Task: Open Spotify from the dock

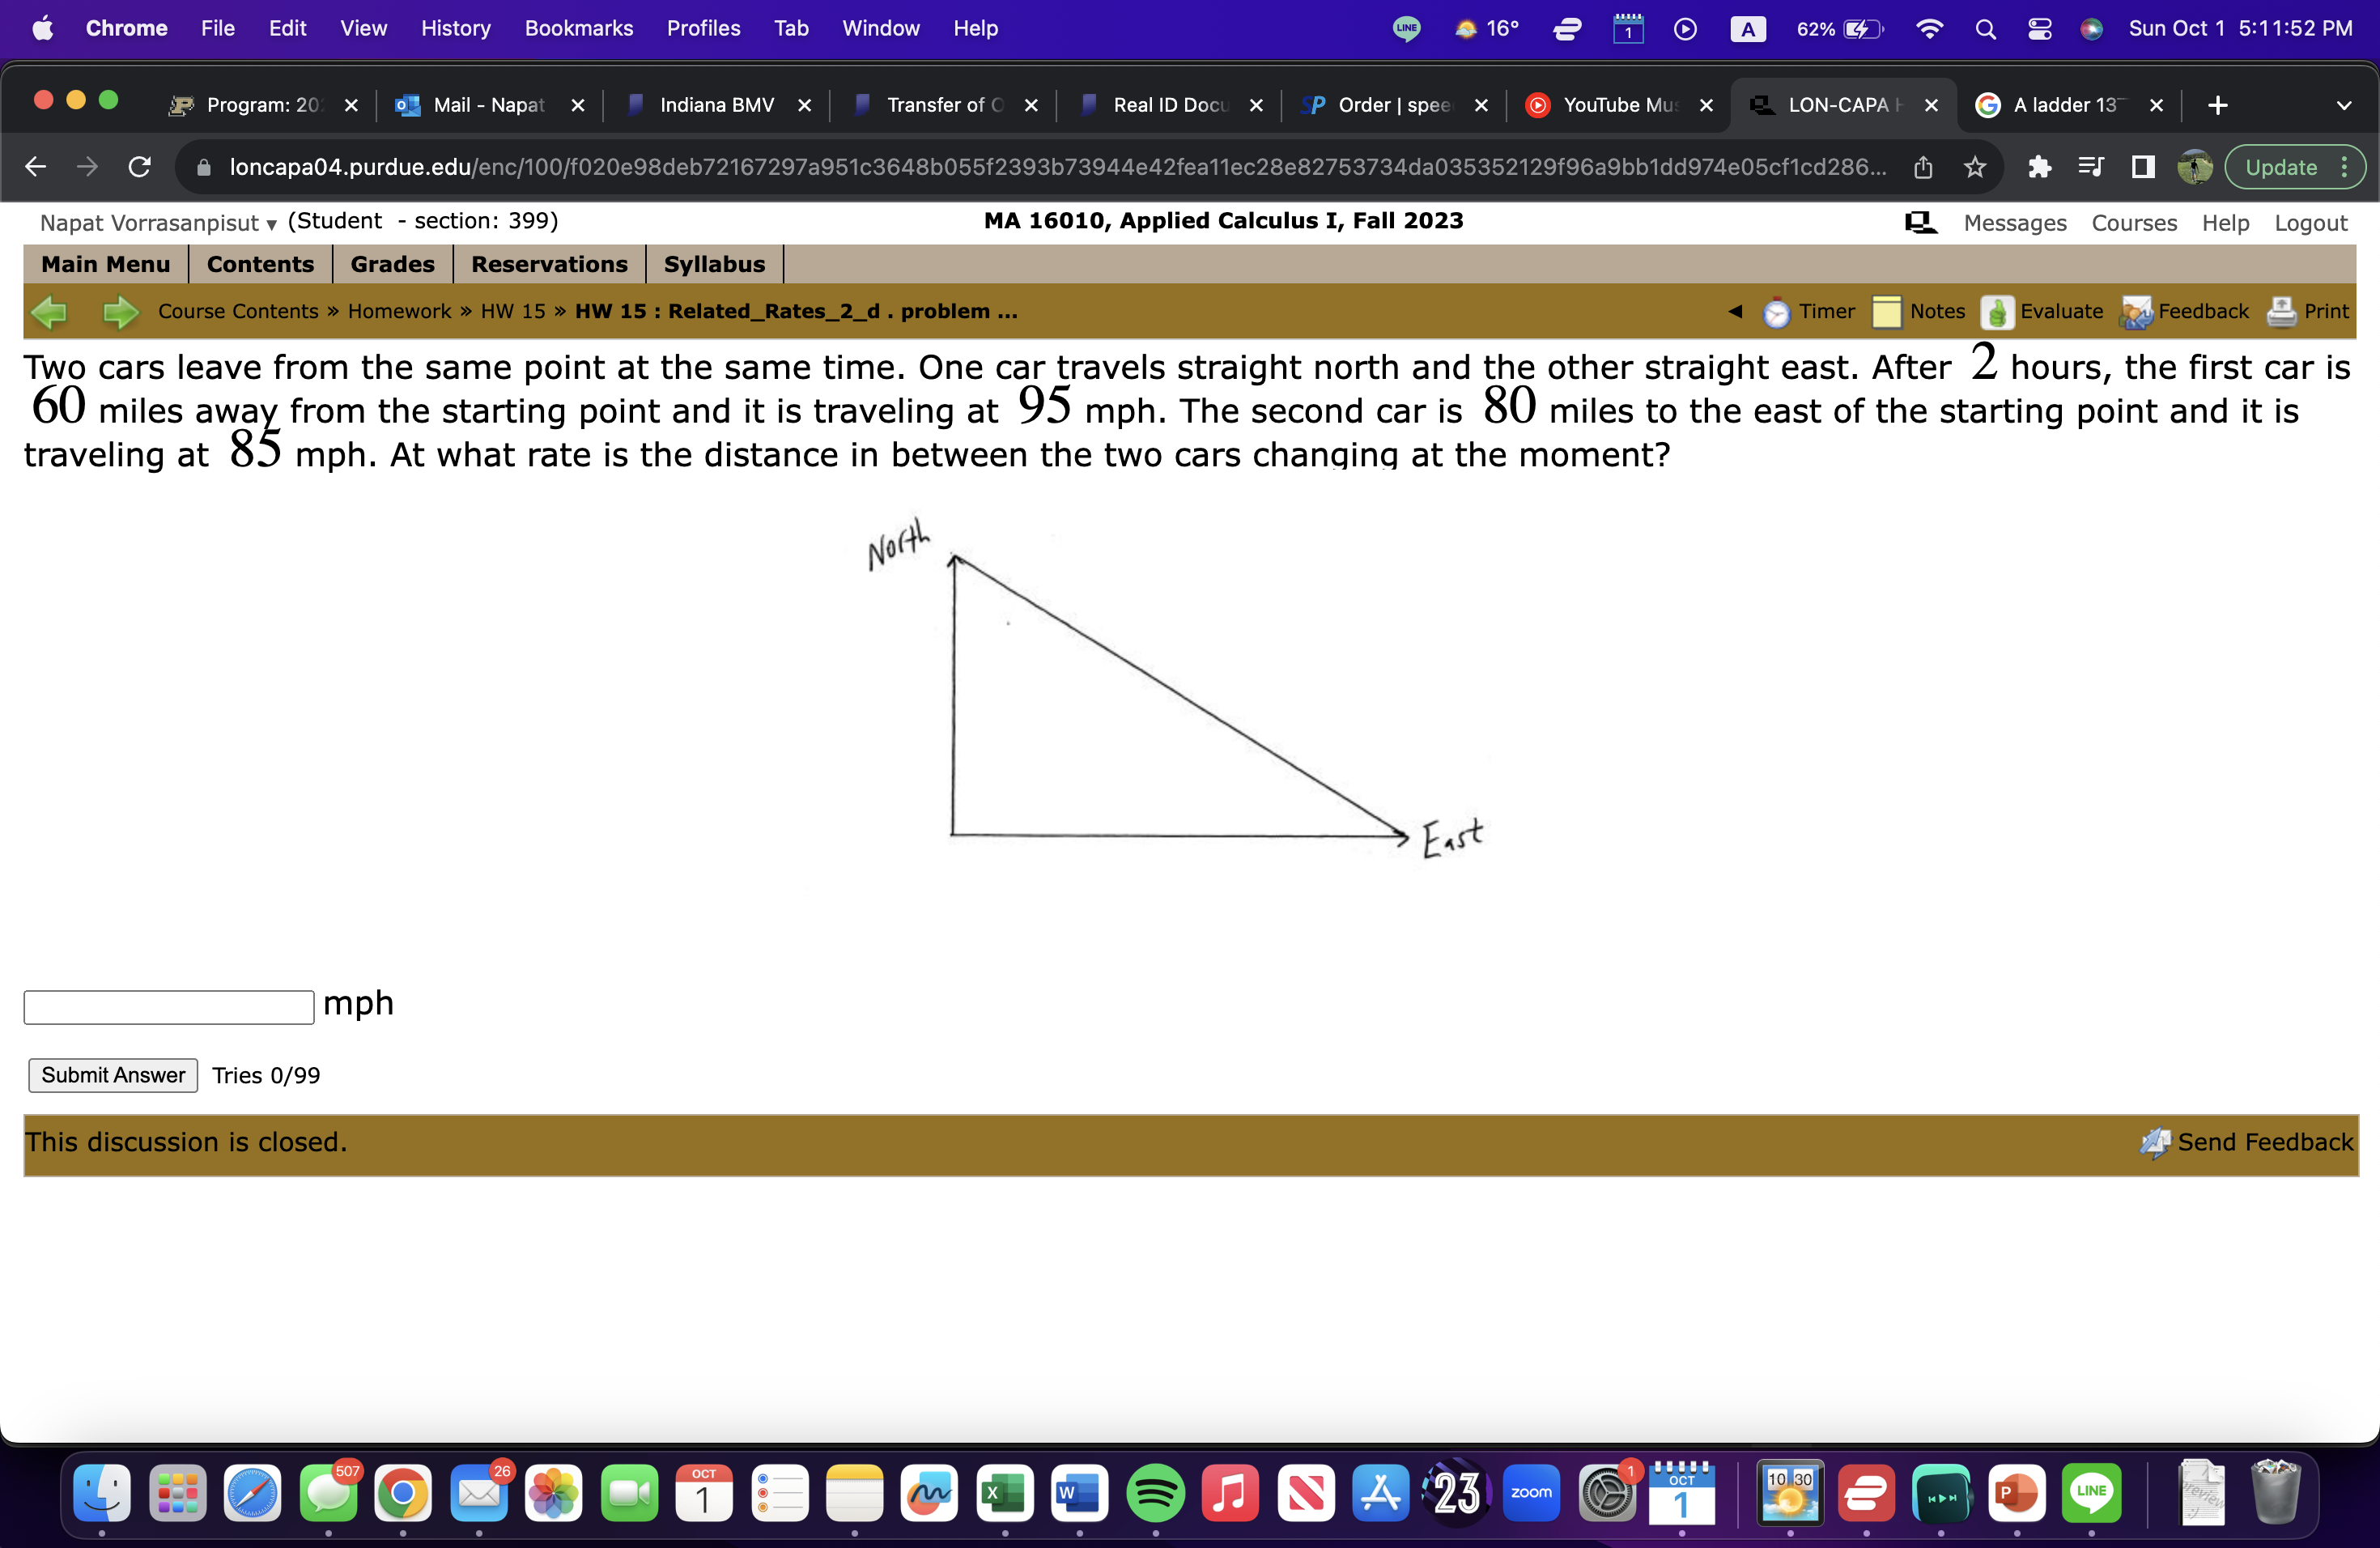Action: click(x=1155, y=1493)
